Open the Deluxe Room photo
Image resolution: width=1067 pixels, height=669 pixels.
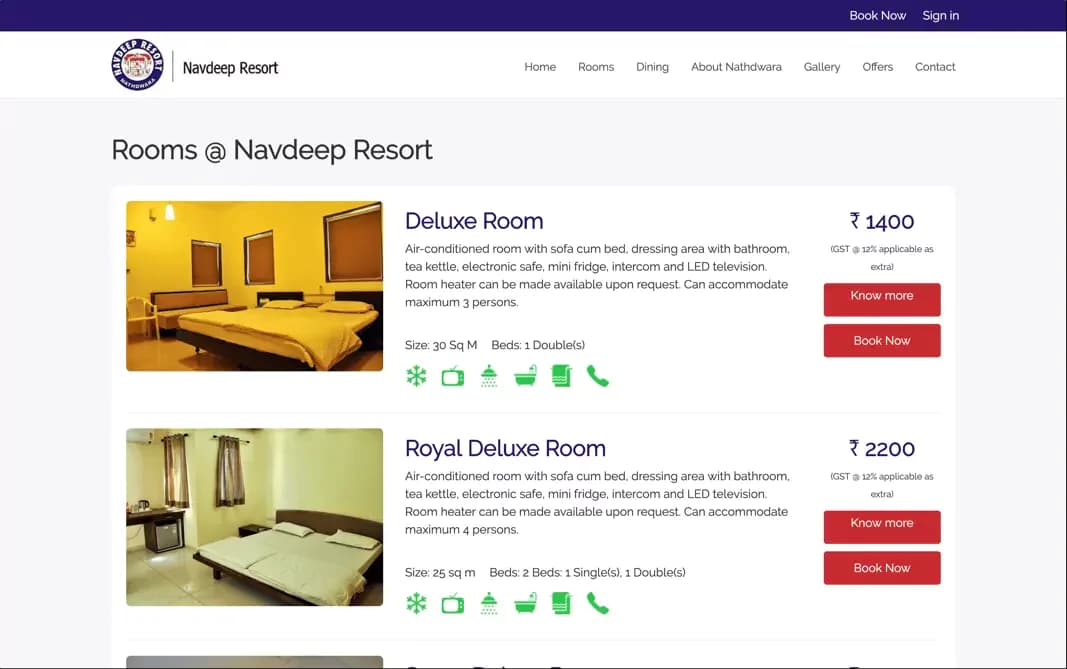point(255,286)
